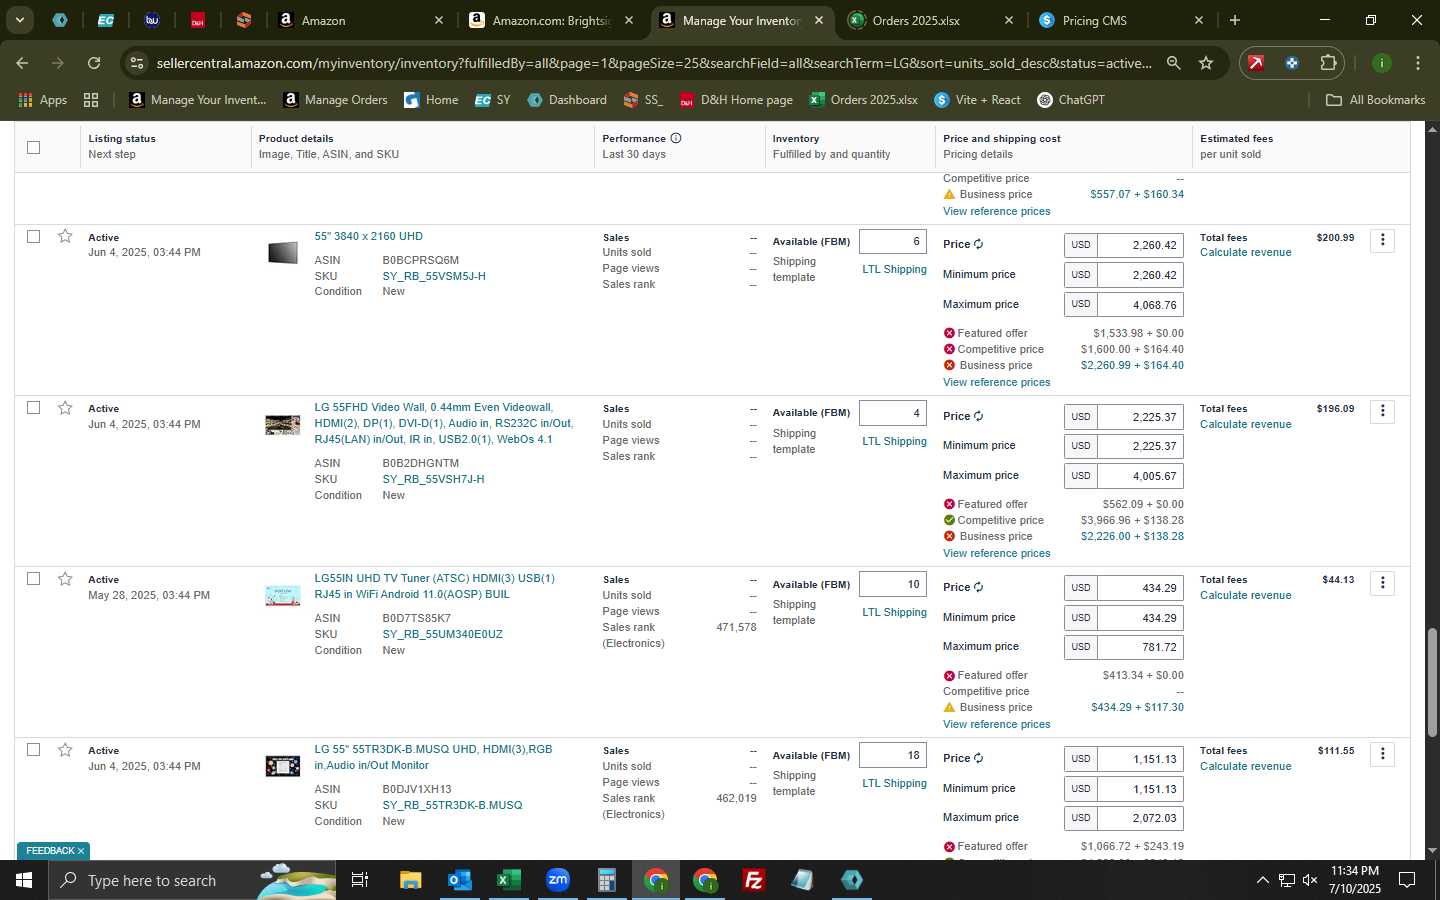The width and height of the screenshot is (1440, 900).
Task: Switch to the Orders 2025.xlsx tab
Action: (930, 20)
